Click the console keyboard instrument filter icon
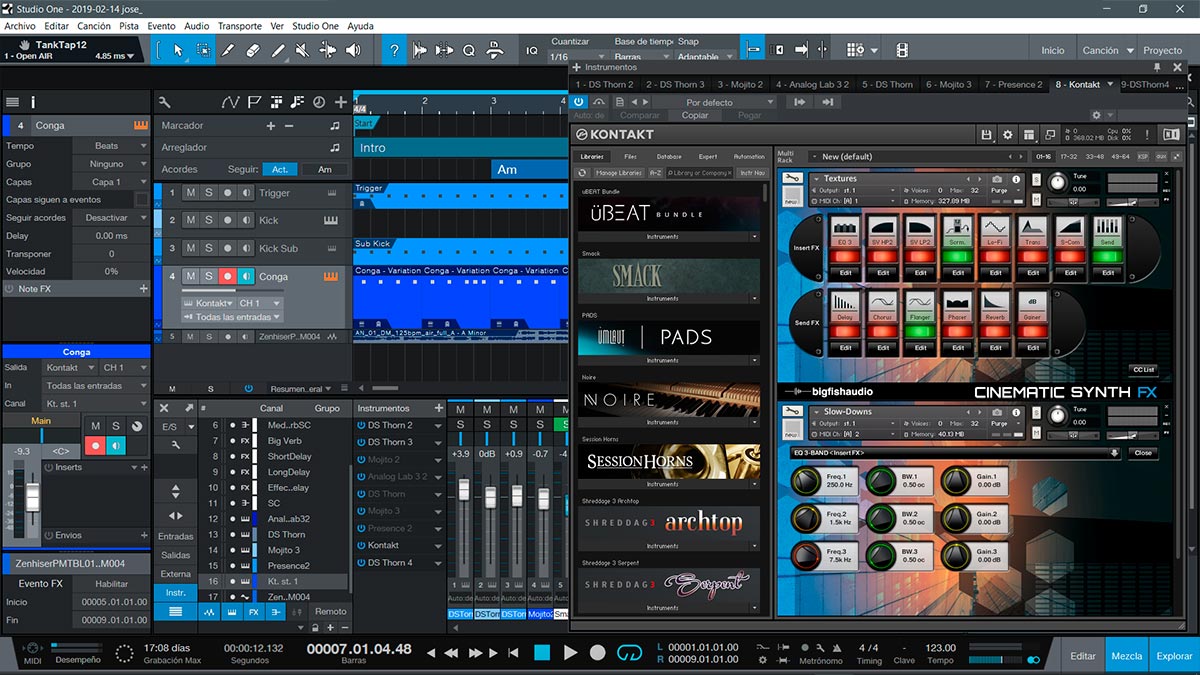Image resolution: width=1200 pixels, height=675 pixels. (232, 611)
